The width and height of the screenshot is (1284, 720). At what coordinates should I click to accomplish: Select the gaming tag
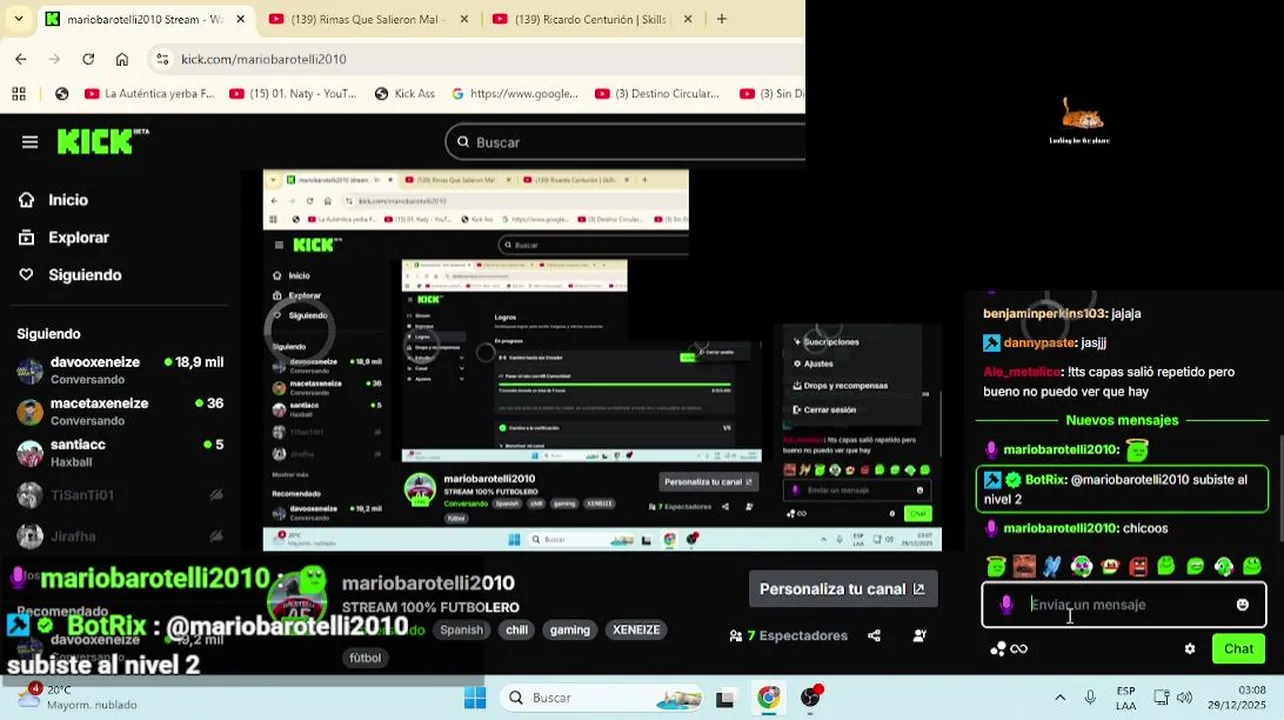click(x=570, y=630)
